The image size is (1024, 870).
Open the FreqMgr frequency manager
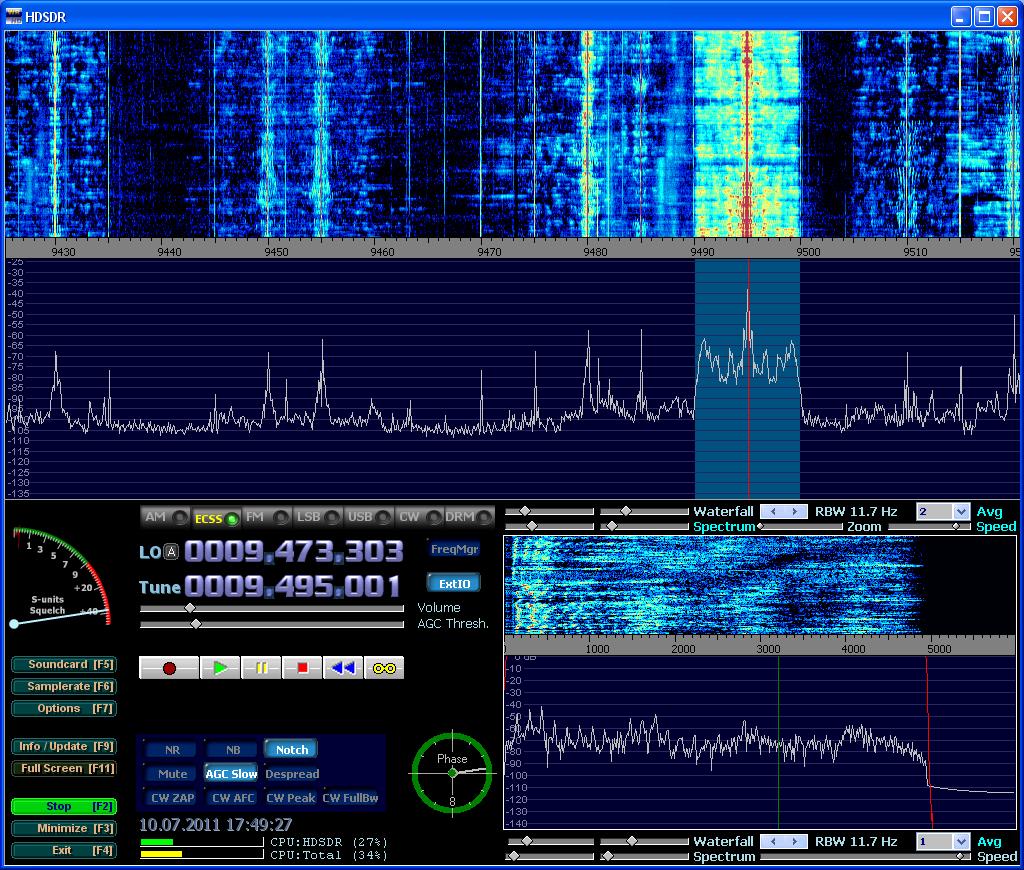pyautogui.click(x=454, y=549)
